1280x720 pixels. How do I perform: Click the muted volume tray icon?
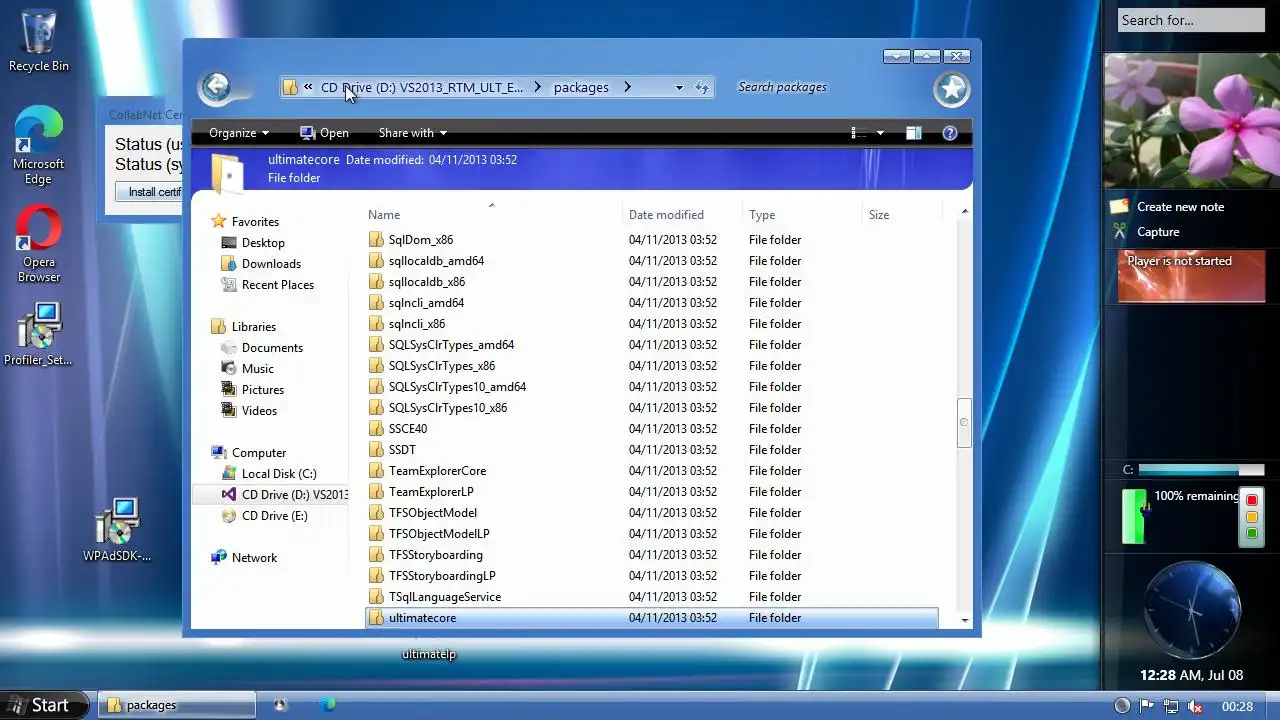pyautogui.click(x=1194, y=706)
